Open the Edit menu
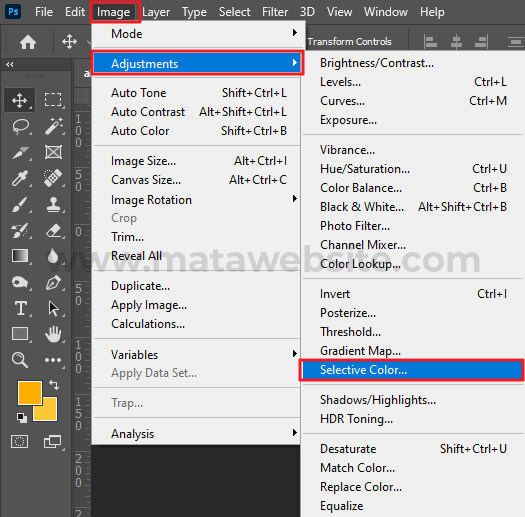The image size is (525, 517). click(75, 12)
